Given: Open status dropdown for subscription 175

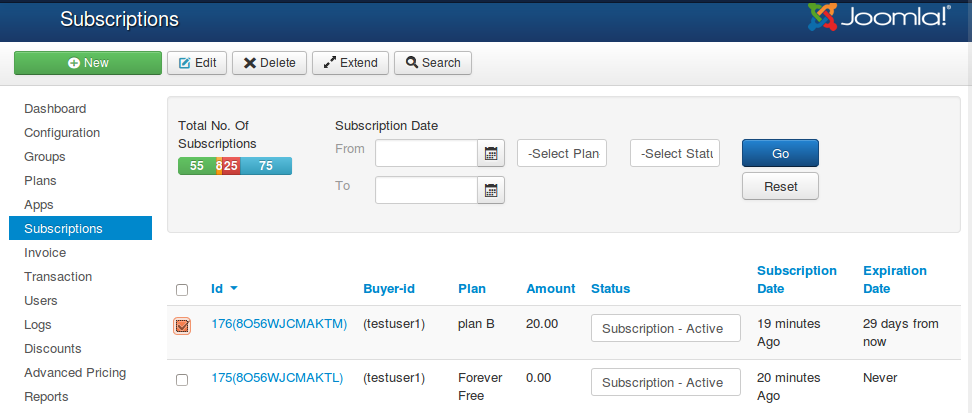Looking at the screenshot, I should [x=666, y=382].
